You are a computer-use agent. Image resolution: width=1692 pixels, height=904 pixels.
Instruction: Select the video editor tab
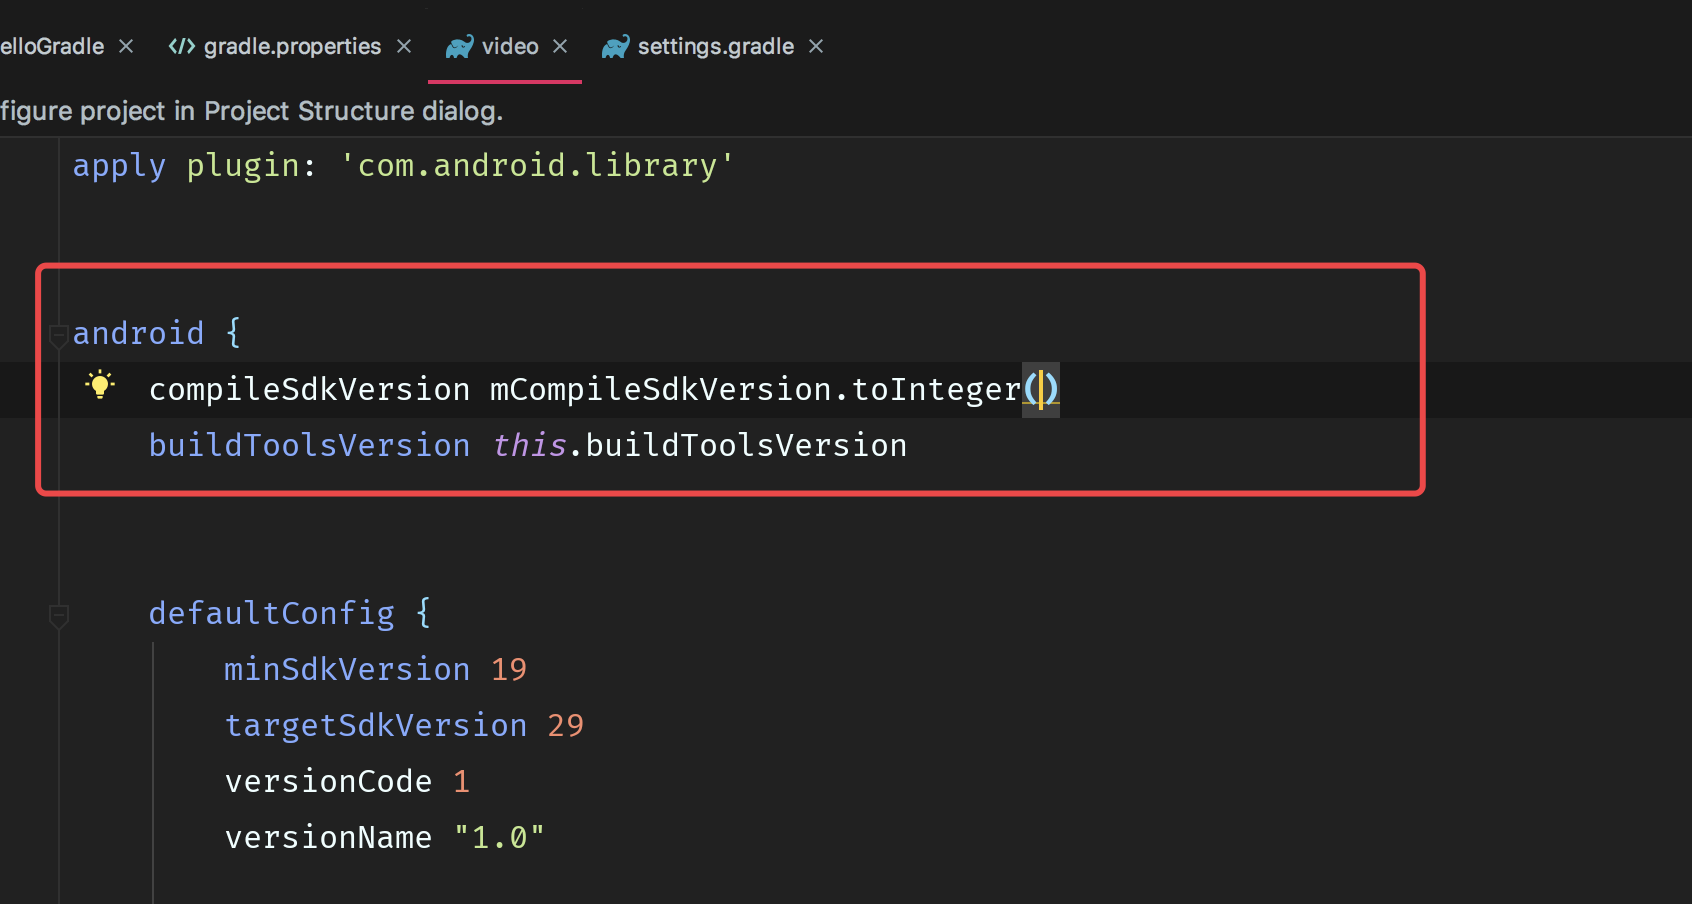510,47
